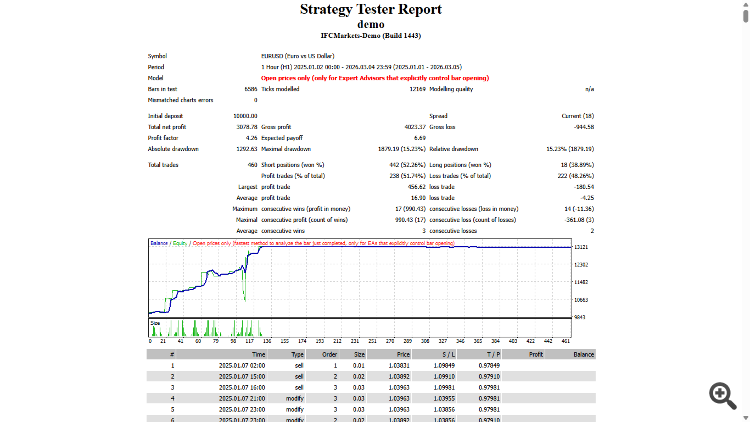Click the magnifier zoom-in icon
750x422 pixels.
[723, 395]
